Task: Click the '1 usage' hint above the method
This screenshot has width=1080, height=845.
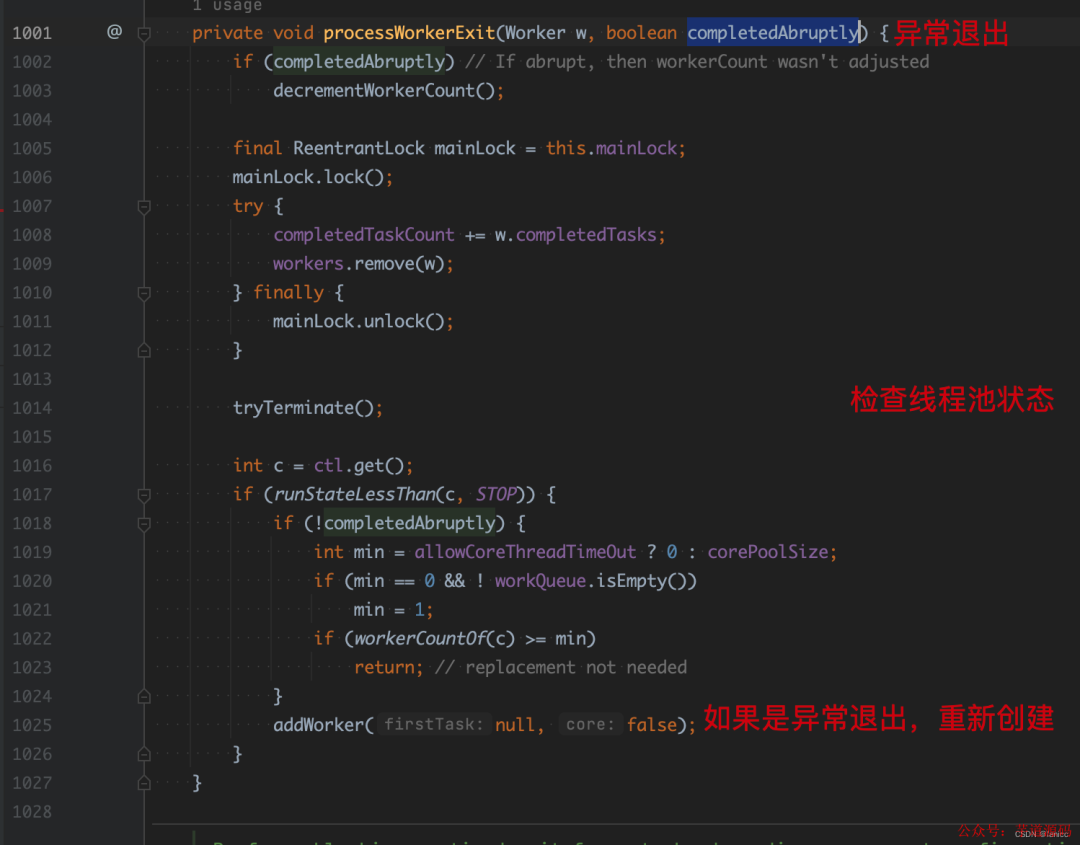Action: (x=227, y=6)
